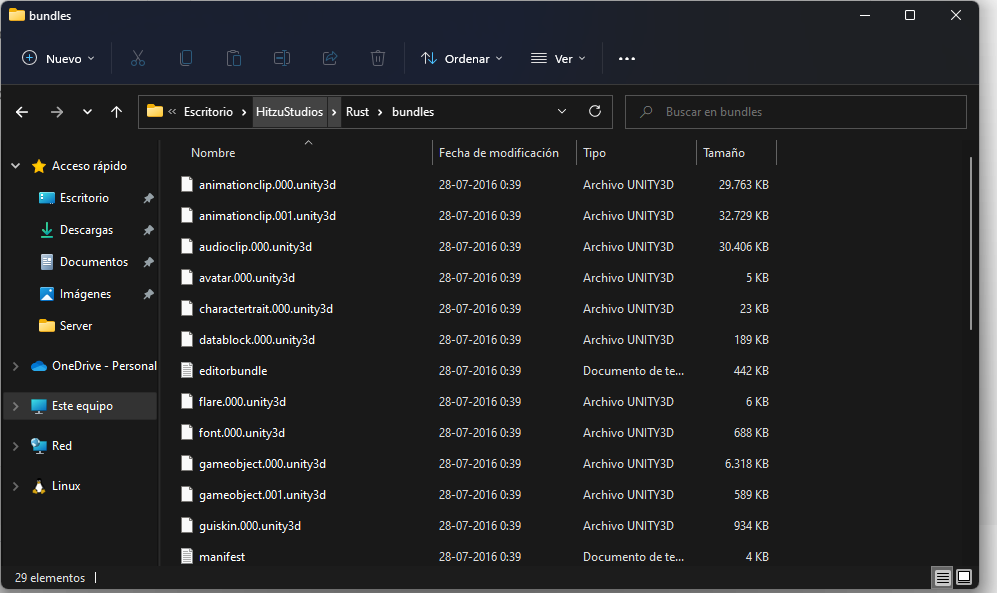Screen dimensions: 997x593
Task: Open the Nuevo dropdown menu
Action: 58,58
